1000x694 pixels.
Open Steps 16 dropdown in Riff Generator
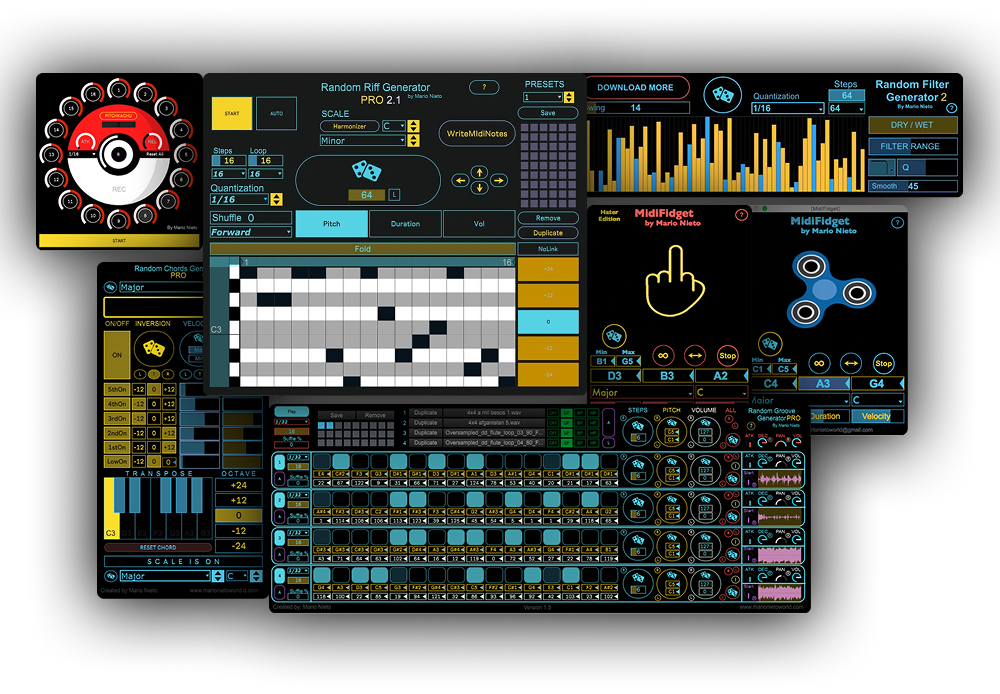(x=229, y=174)
